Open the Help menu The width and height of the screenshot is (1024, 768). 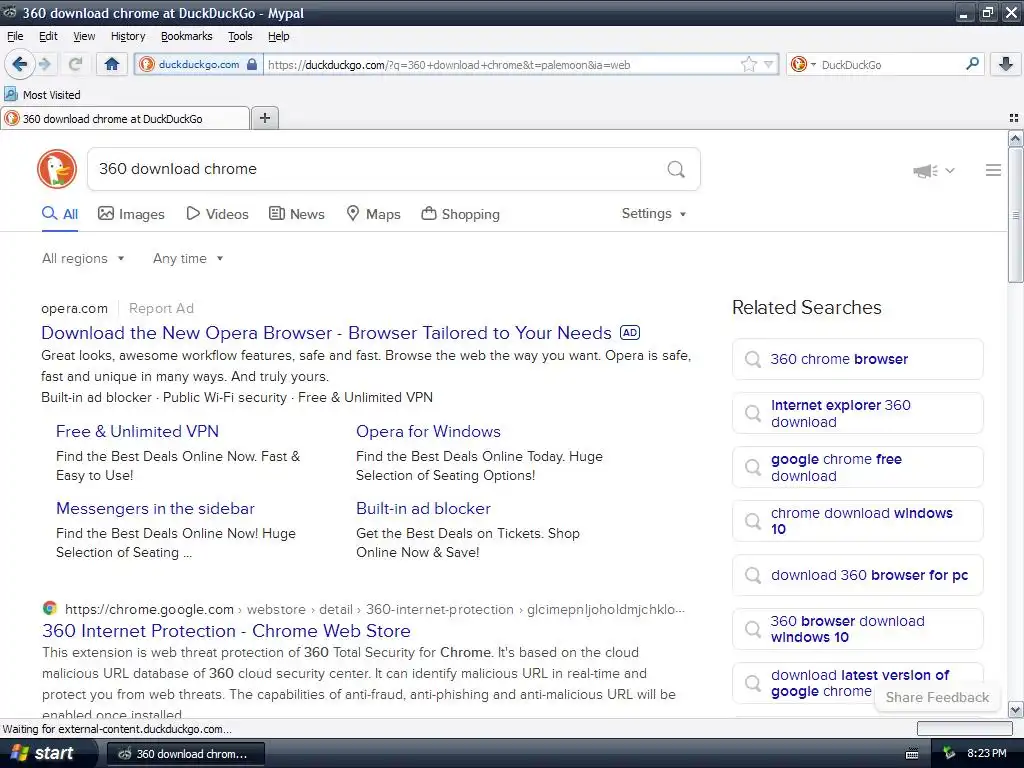coord(278,36)
